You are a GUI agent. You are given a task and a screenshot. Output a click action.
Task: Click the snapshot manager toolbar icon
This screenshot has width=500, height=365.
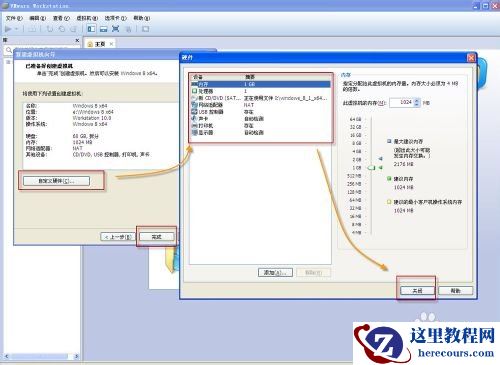pyautogui.click(x=73, y=29)
